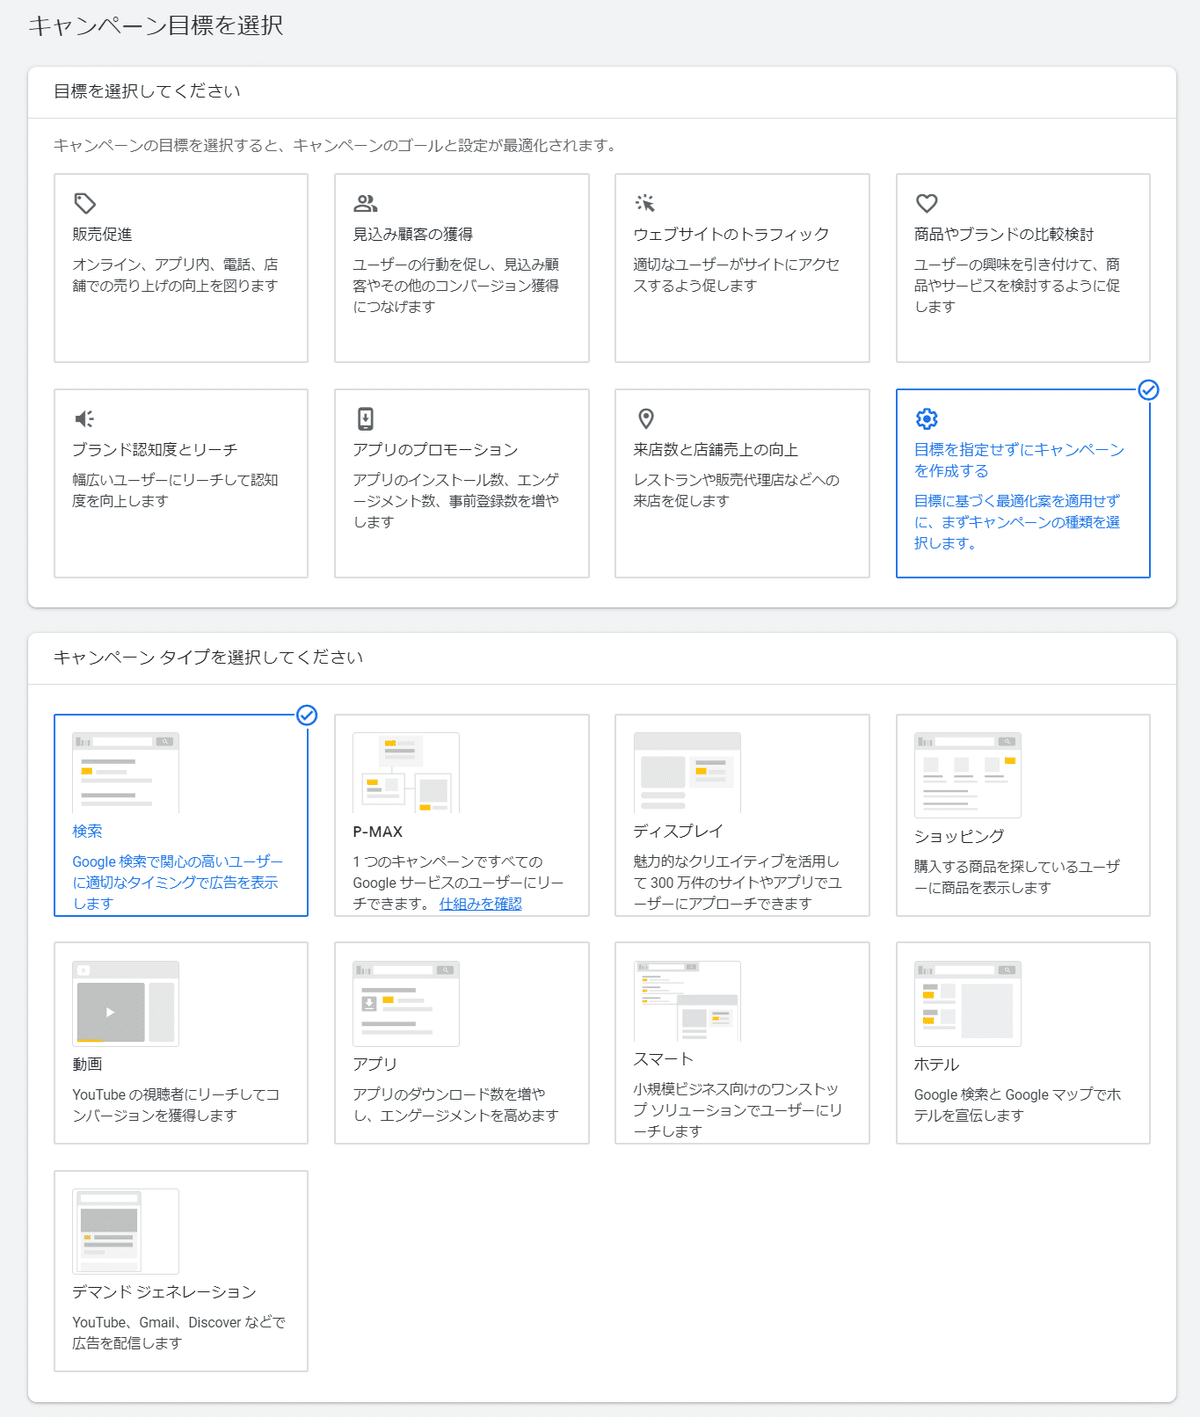Click the phone download icon for アプリのプロモーション

pyautogui.click(x=365, y=418)
